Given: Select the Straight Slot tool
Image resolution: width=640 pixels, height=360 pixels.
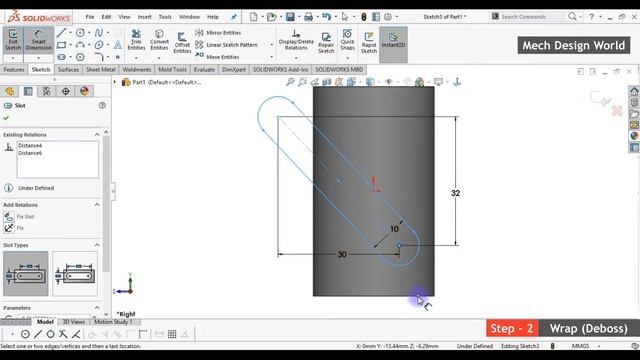Looking at the screenshot, I should coord(62,57).
